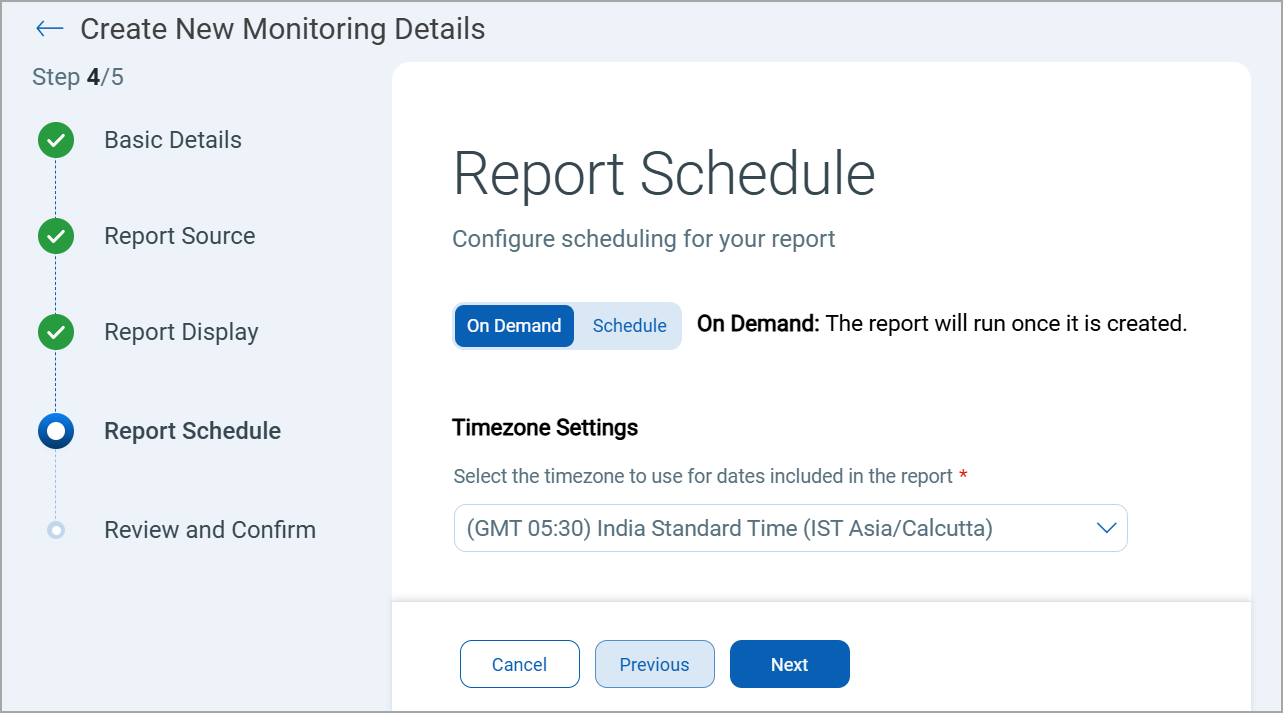1283x713 pixels.
Task: Go to Report Source step
Action: 180,236
